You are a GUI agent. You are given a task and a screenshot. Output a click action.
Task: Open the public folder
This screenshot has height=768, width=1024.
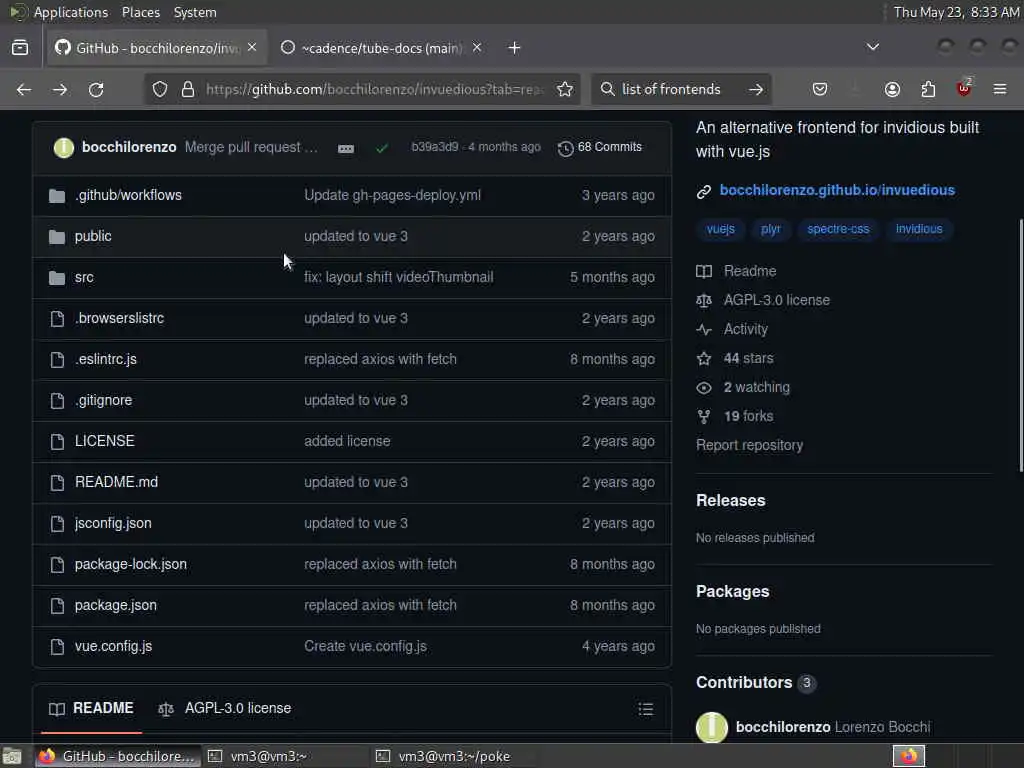click(x=93, y=236)
